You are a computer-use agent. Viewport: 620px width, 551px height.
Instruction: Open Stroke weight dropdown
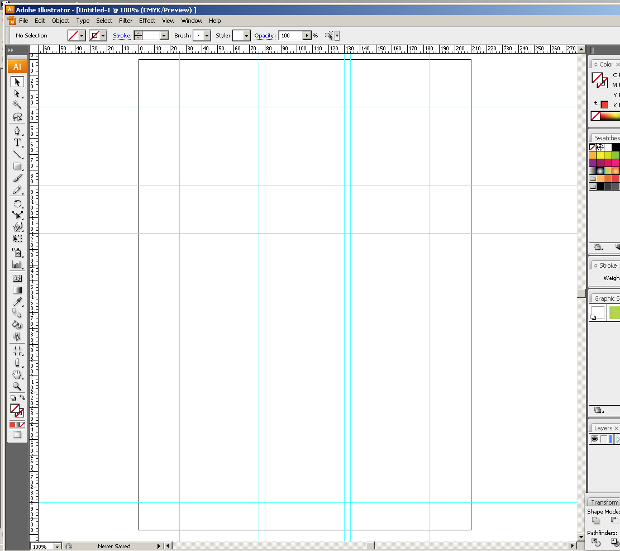click(x=164, y=36)
